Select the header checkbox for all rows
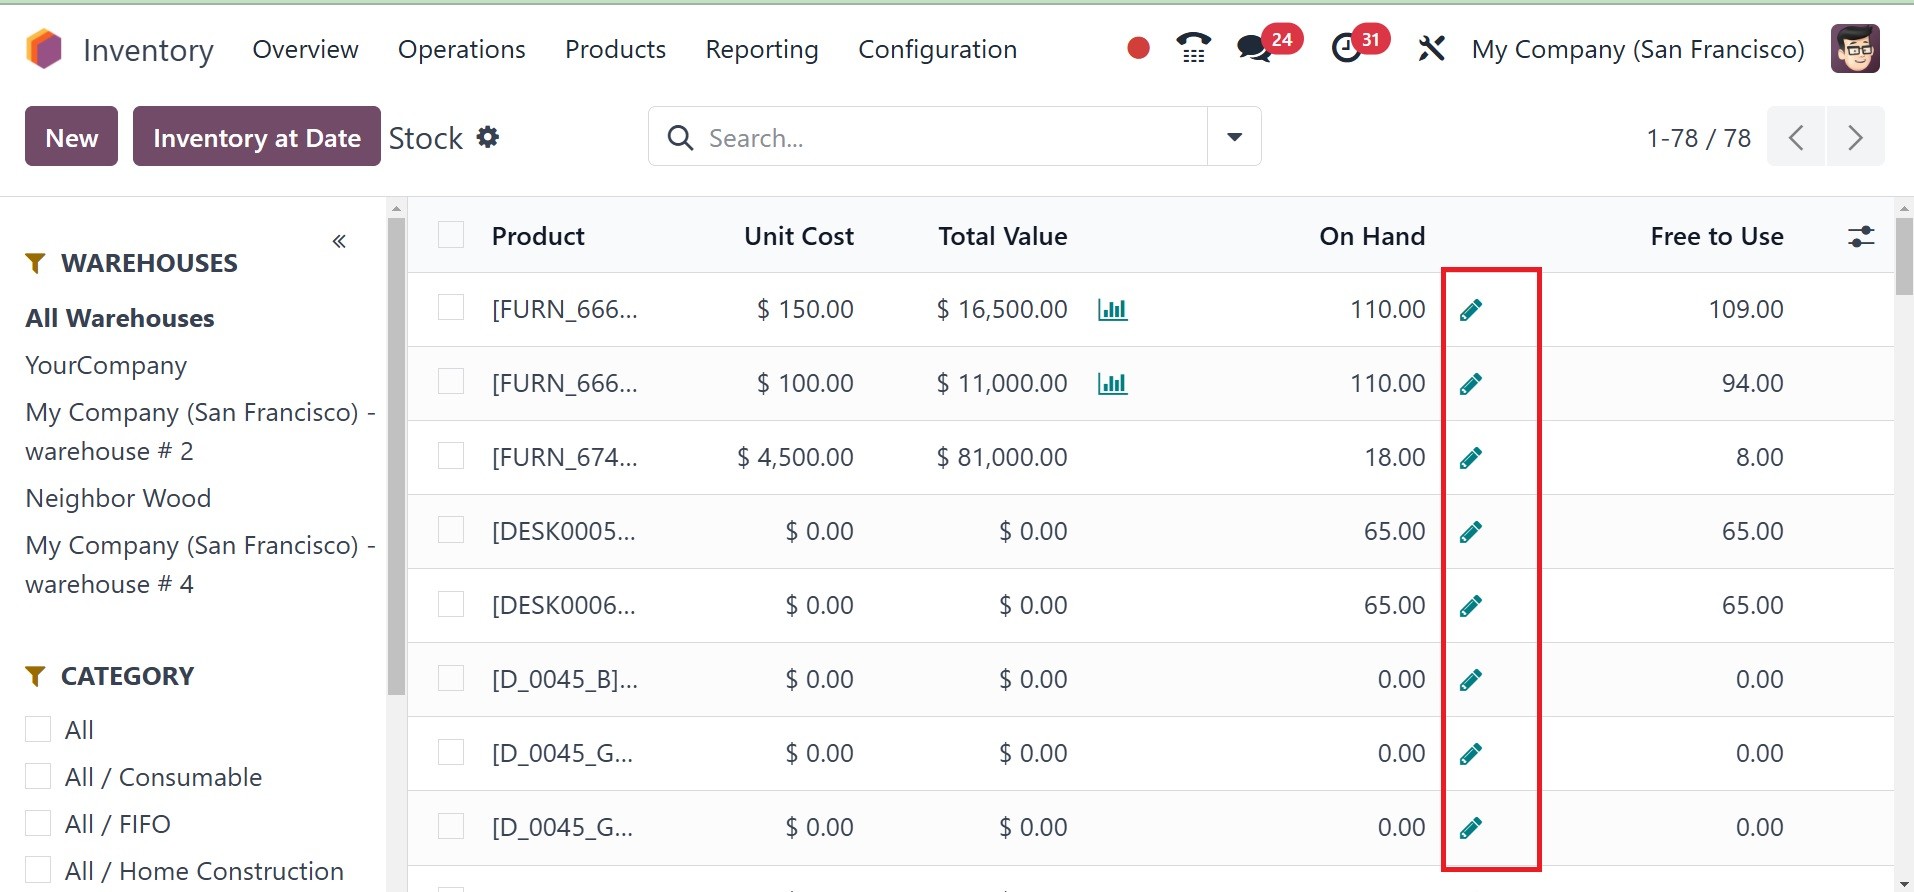Image resolution: width=1914 pixels, height=892 pixels. 451,235
